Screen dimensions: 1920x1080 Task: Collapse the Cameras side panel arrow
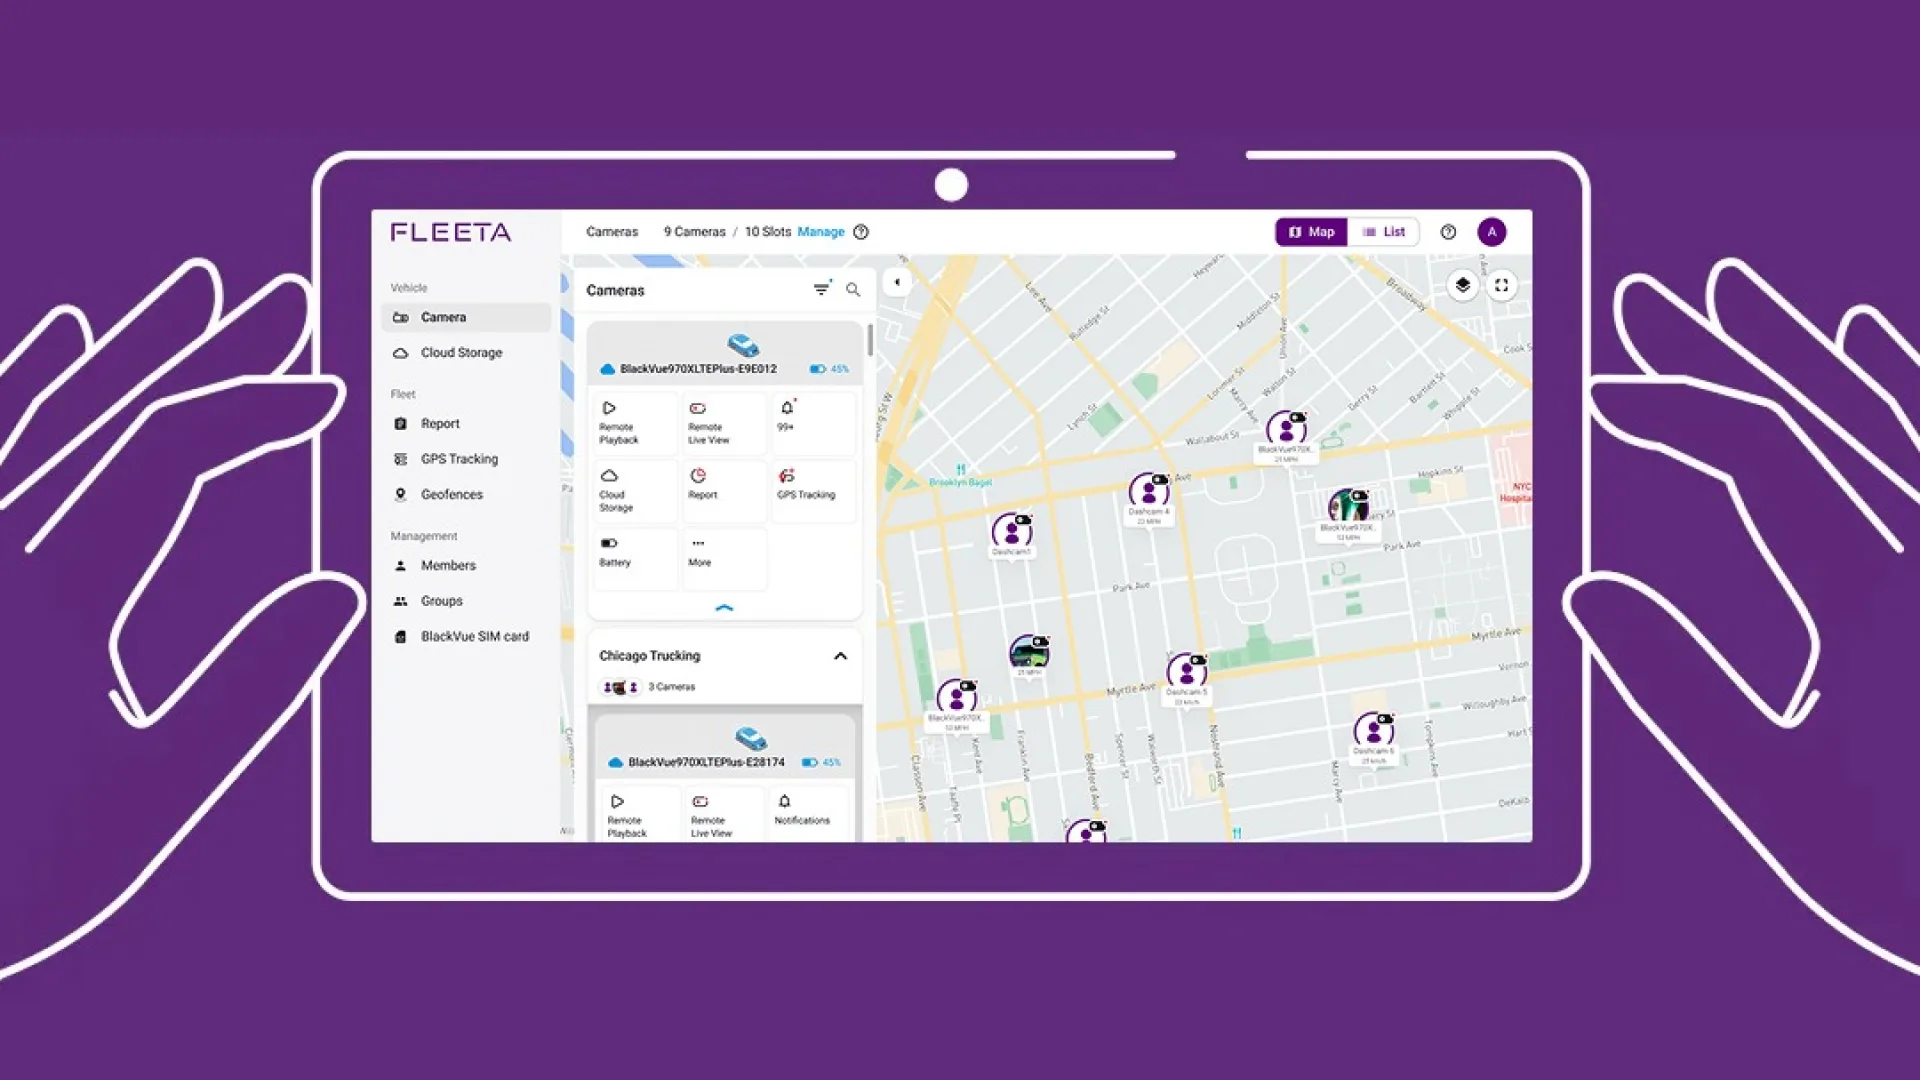pyautogui.click(x=897, y=283)
